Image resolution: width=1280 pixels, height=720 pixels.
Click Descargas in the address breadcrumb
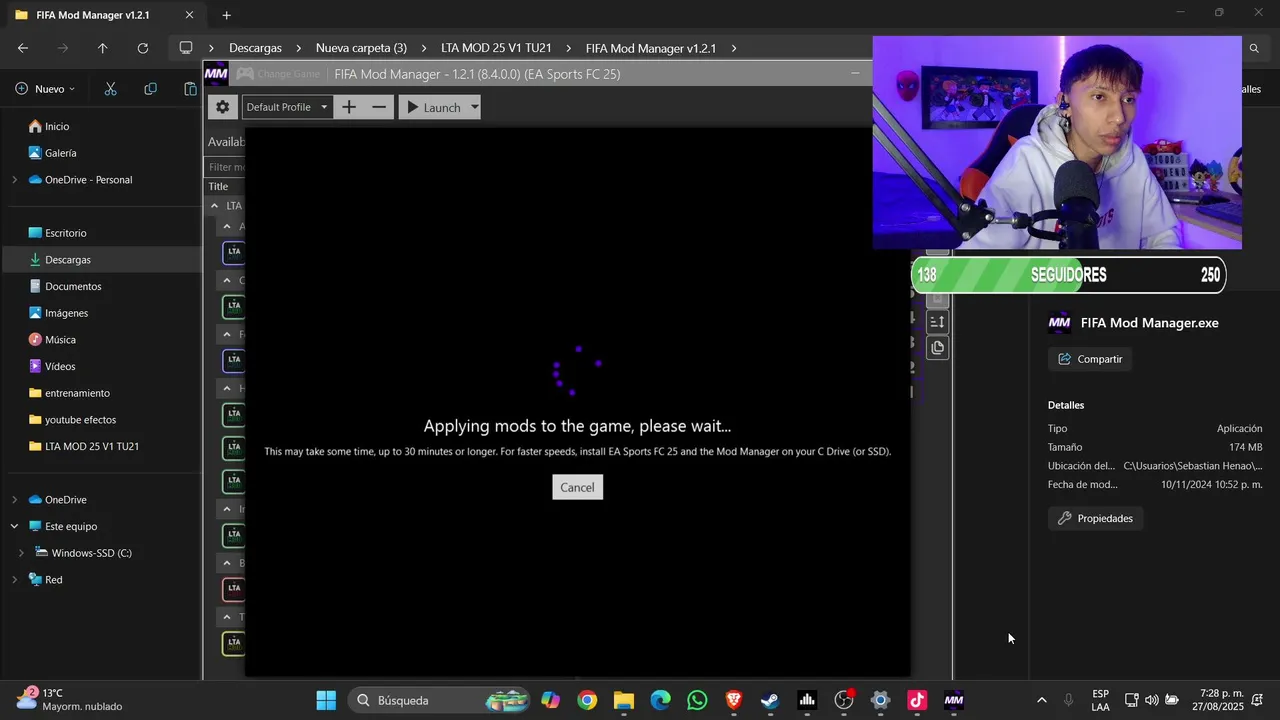pos(255,48)
